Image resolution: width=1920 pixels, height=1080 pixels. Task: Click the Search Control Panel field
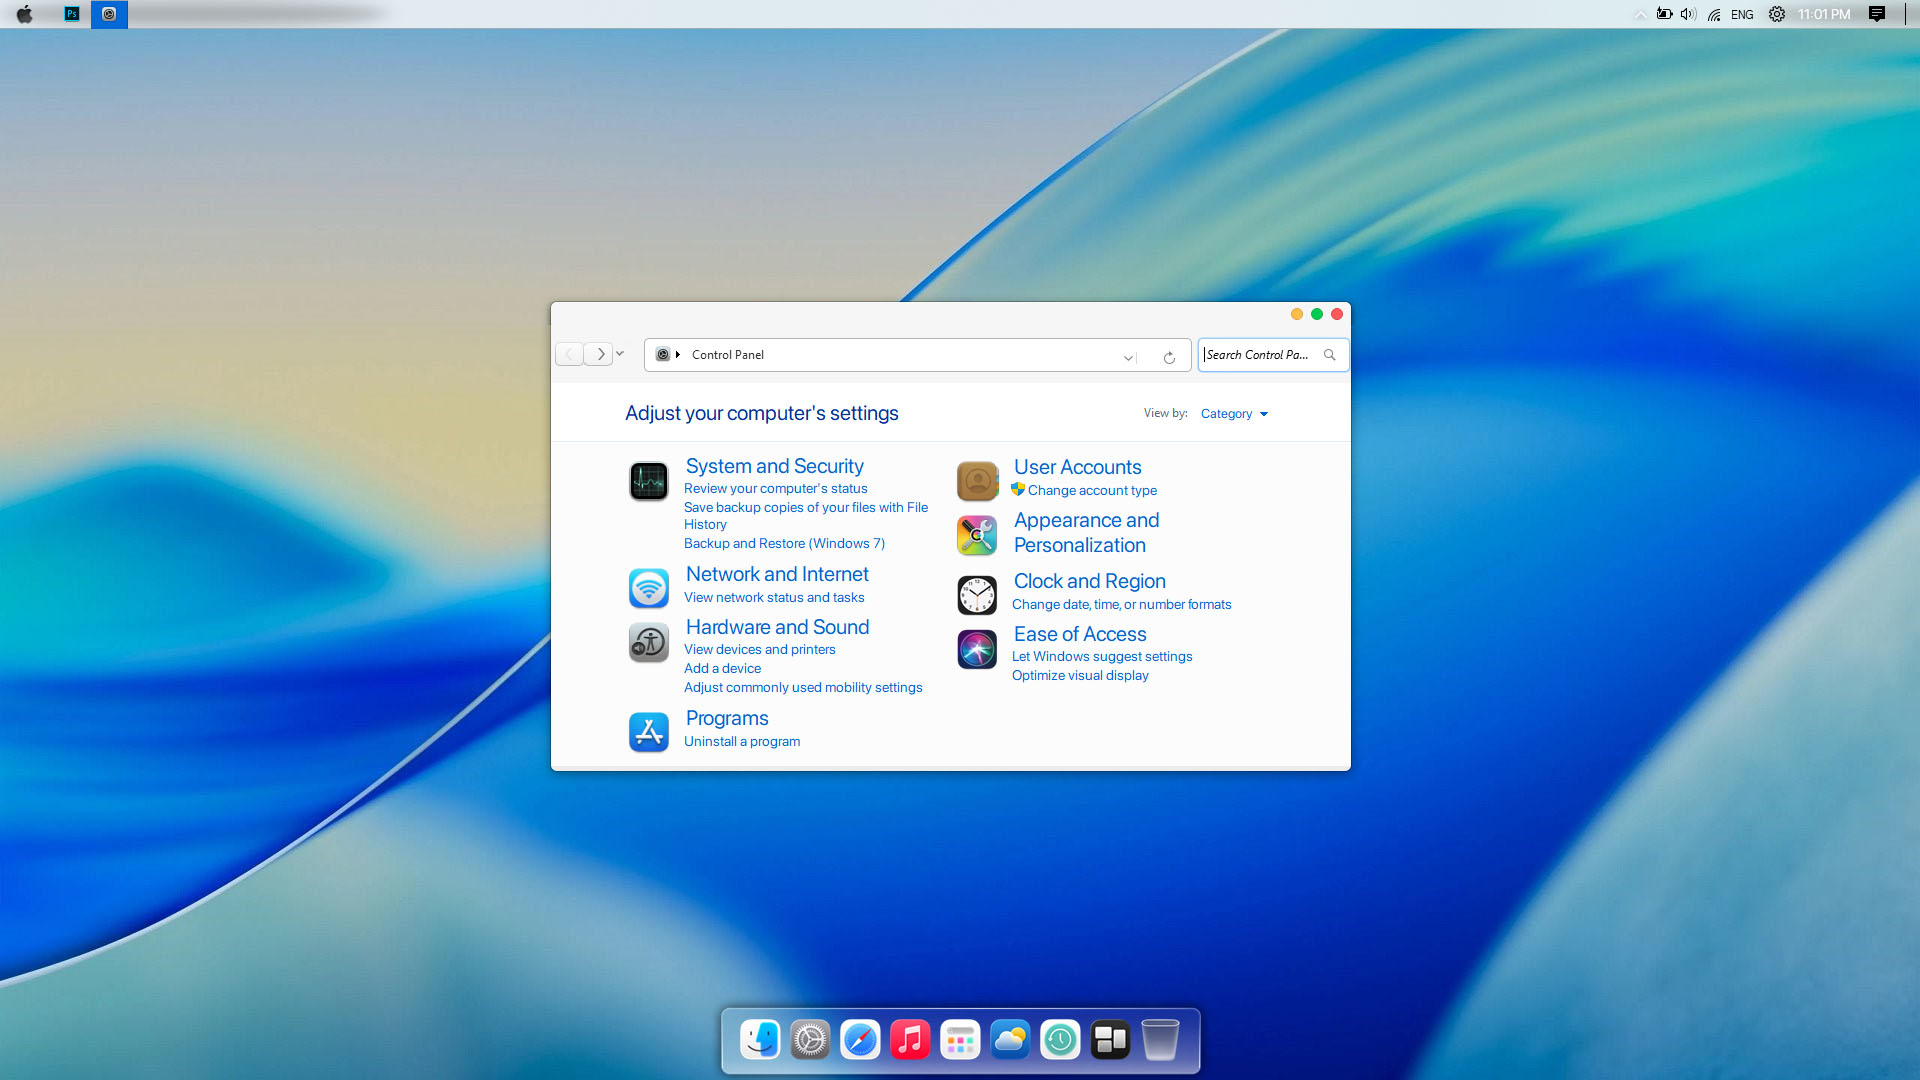1260,355
